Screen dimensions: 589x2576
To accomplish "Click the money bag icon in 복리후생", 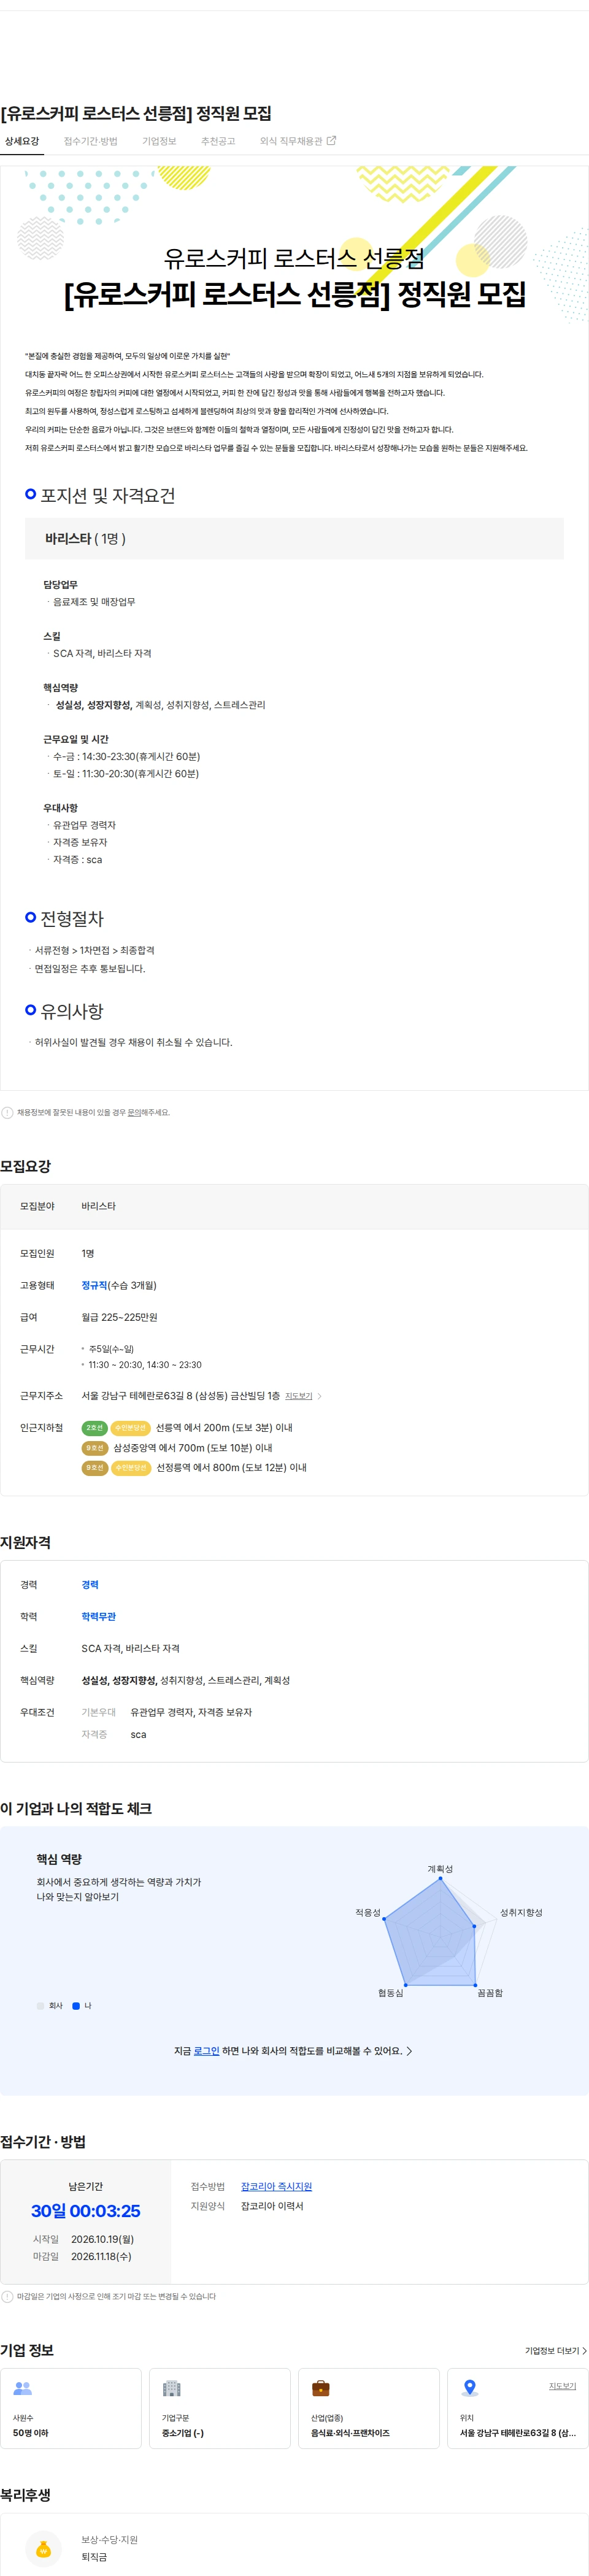I will 43,2549.
